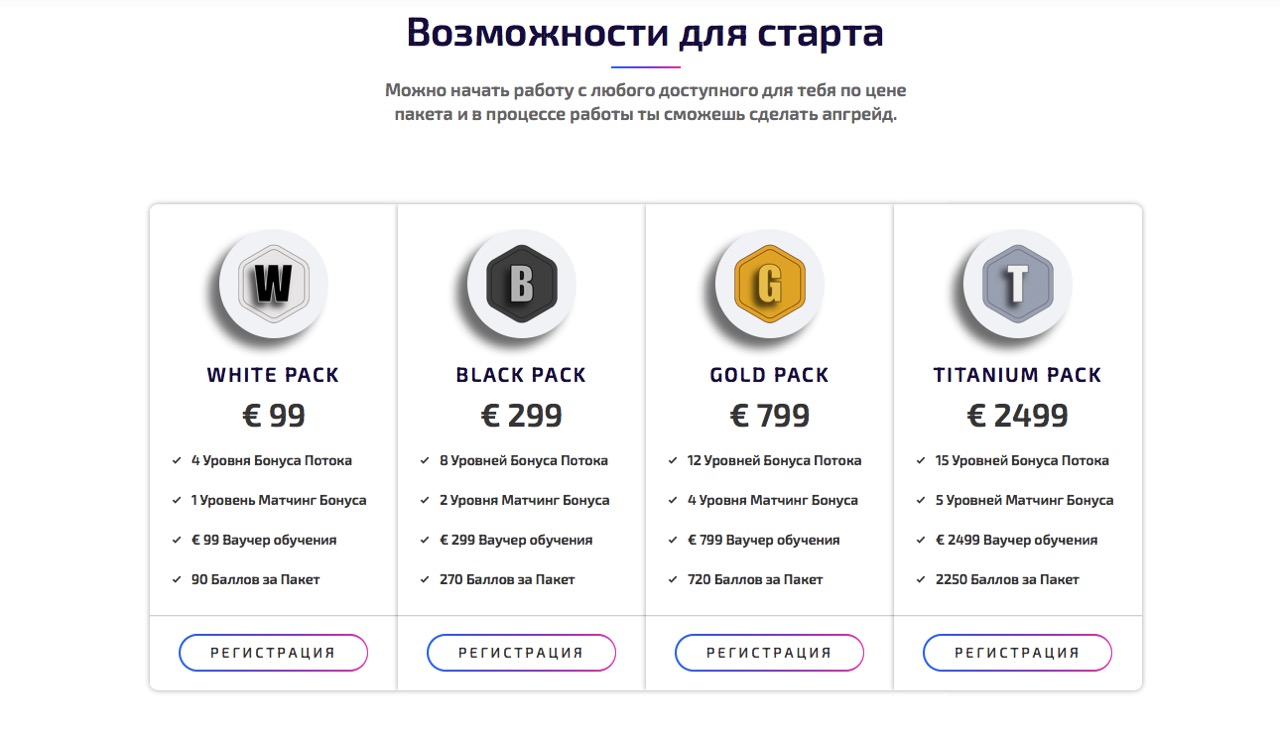
Task: Click РЕГИСТРАЦИЯ under Black Pack
Action: [521, 653]
